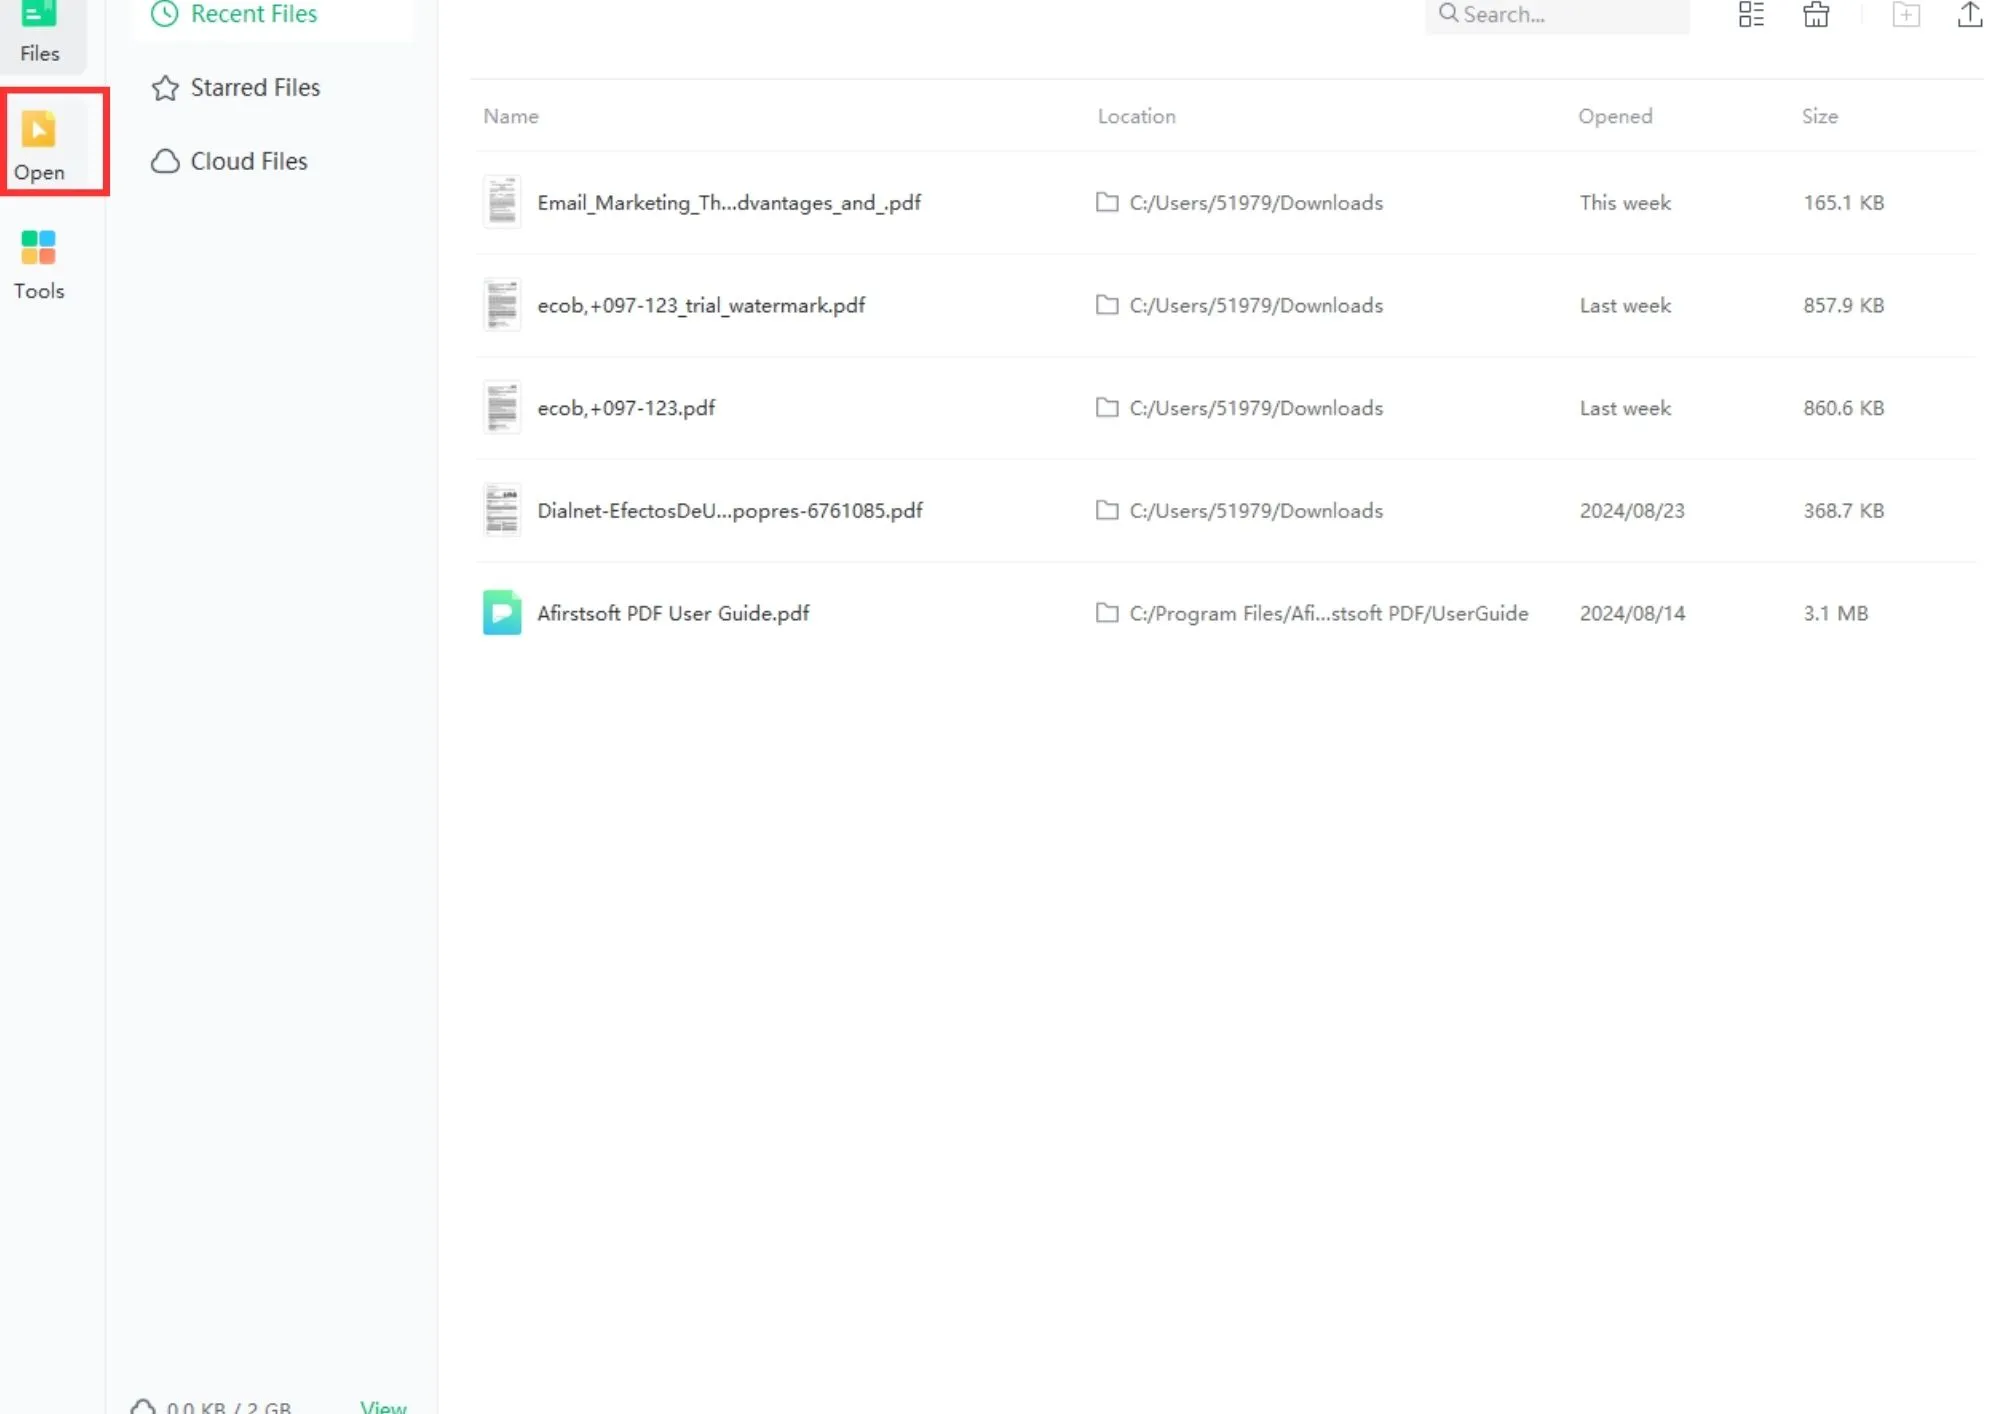2000x1414 pixels.
Task: Click folder icon for User Guide location
Action: pyautogui.click(x=1107, y=612)
